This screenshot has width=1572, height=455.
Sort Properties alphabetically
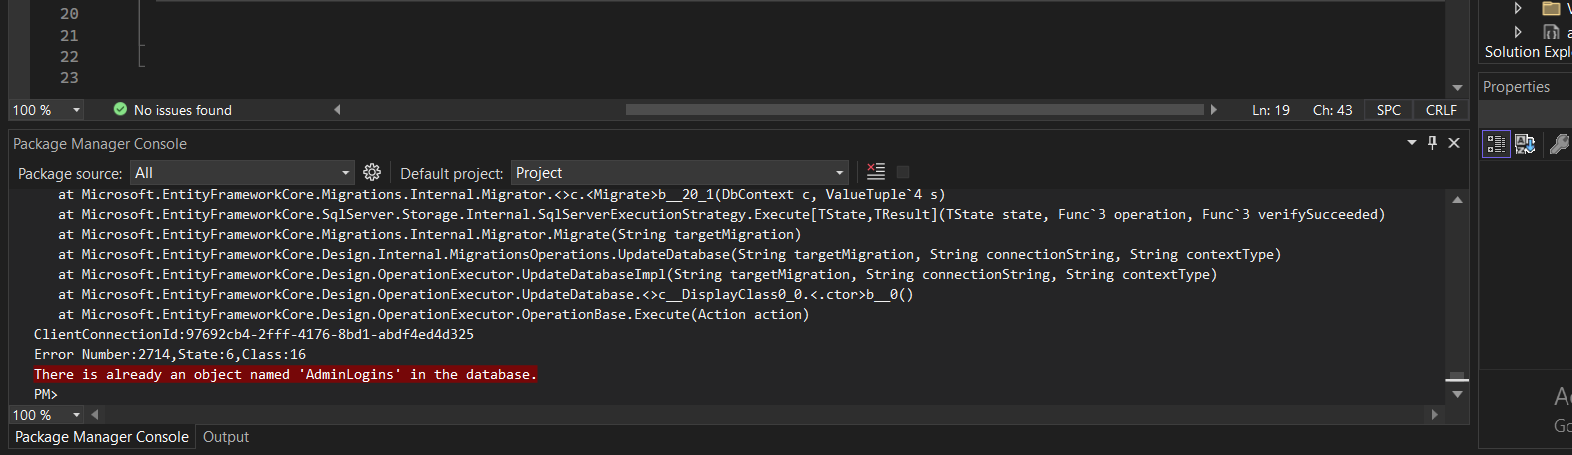click(x=1525, y=144)
